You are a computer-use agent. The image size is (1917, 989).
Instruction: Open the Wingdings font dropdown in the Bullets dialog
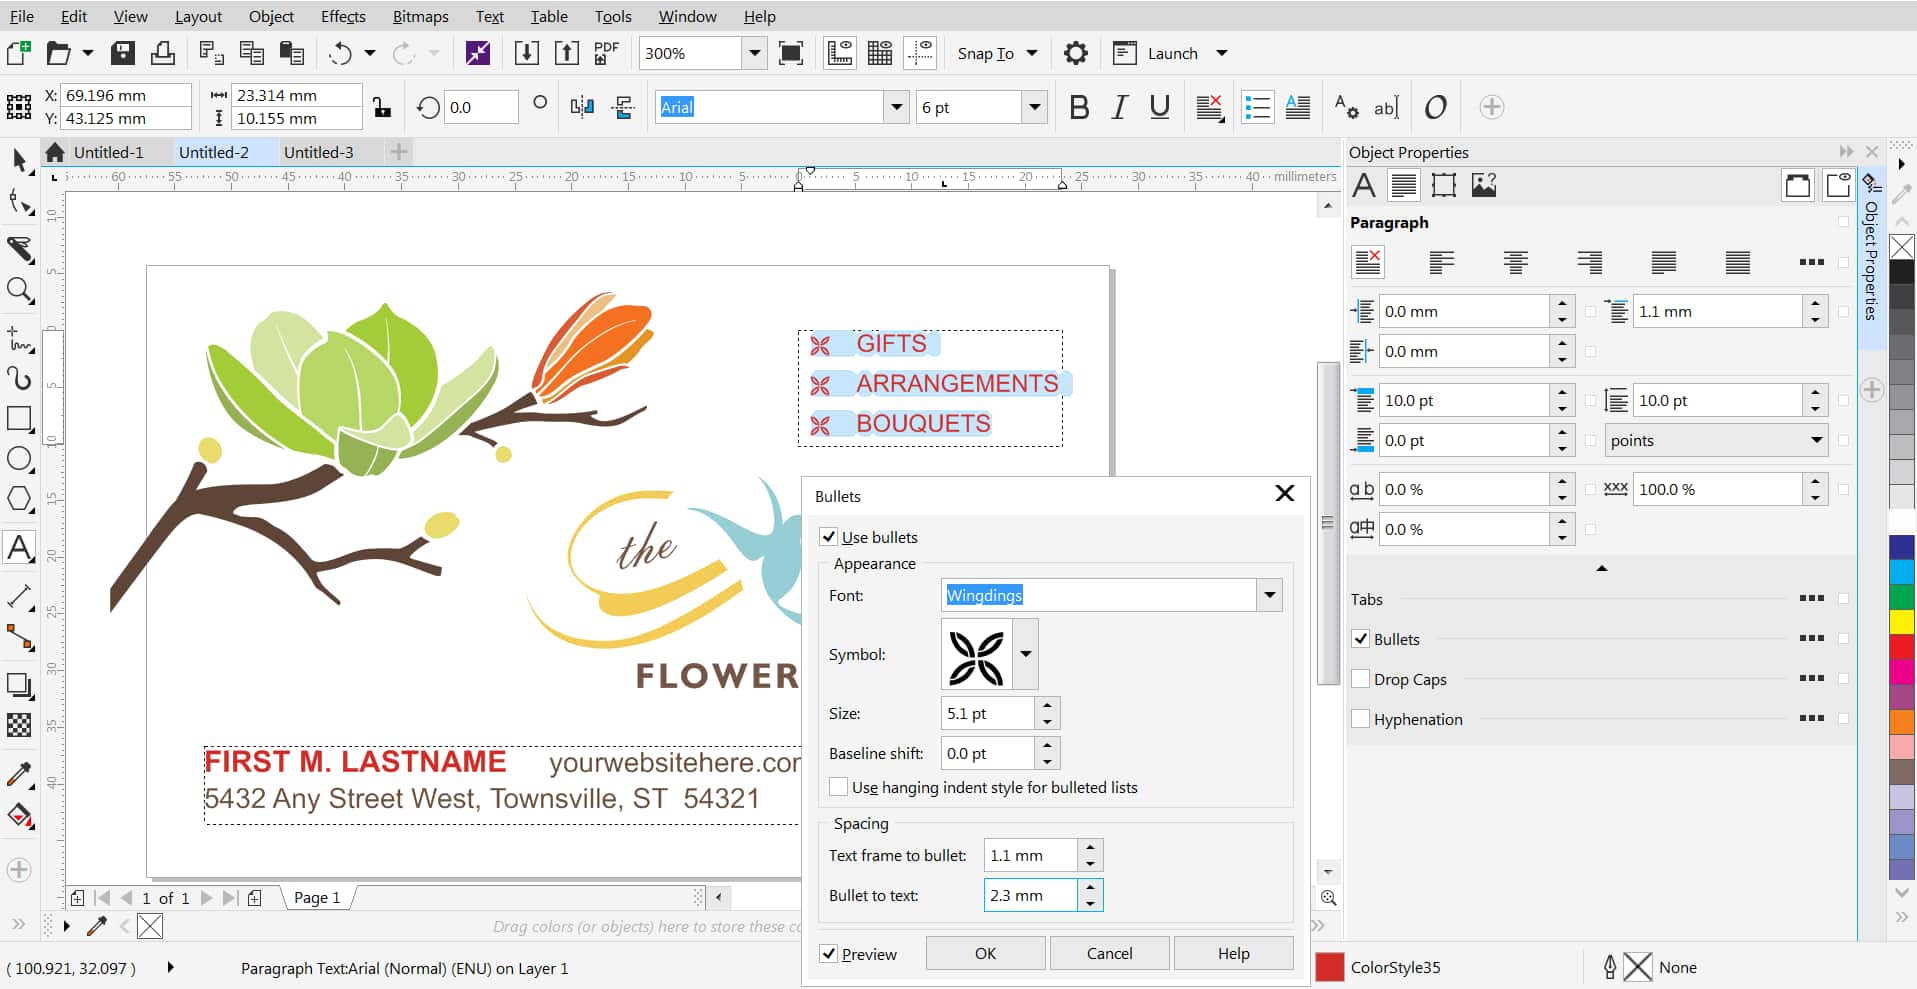[x=1269, y=595]
